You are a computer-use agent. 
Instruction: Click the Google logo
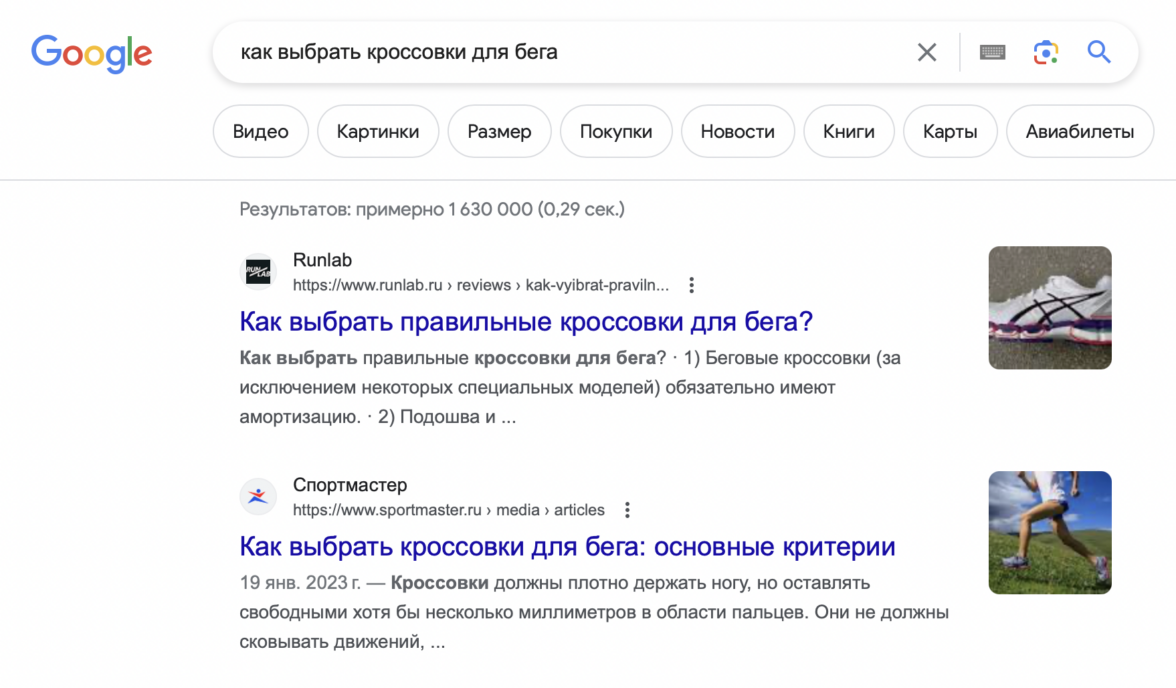pos(91,52)
